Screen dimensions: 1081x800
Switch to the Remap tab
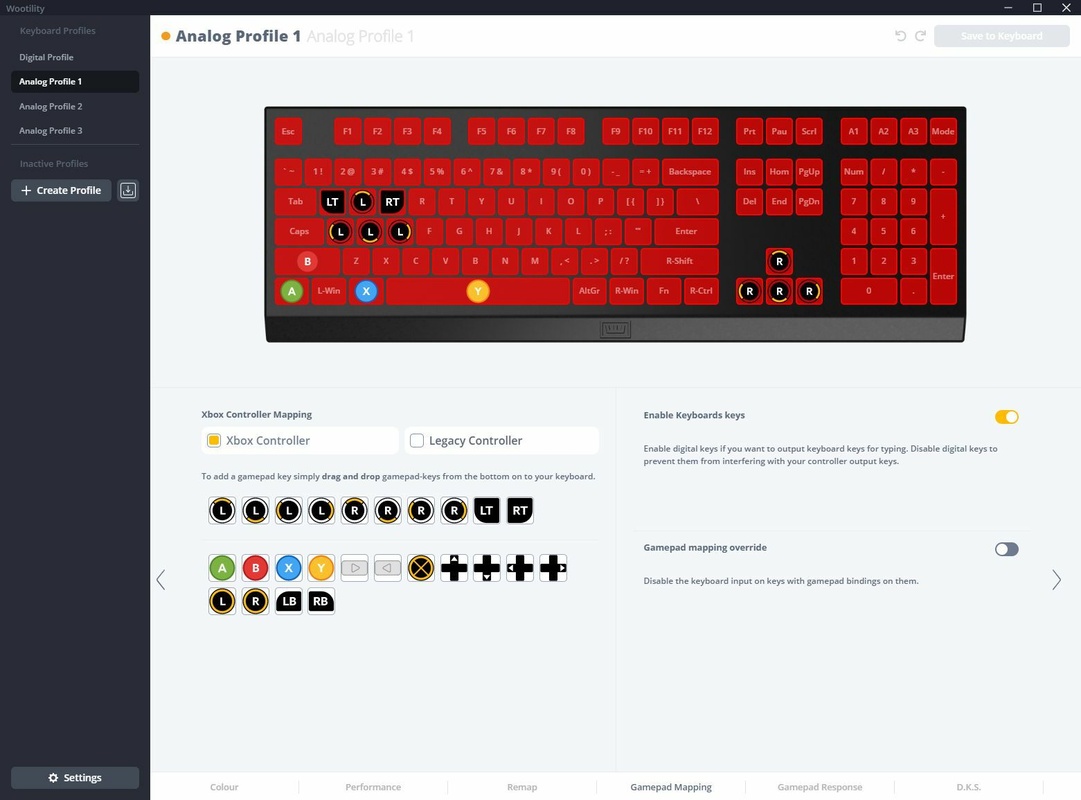522,787
